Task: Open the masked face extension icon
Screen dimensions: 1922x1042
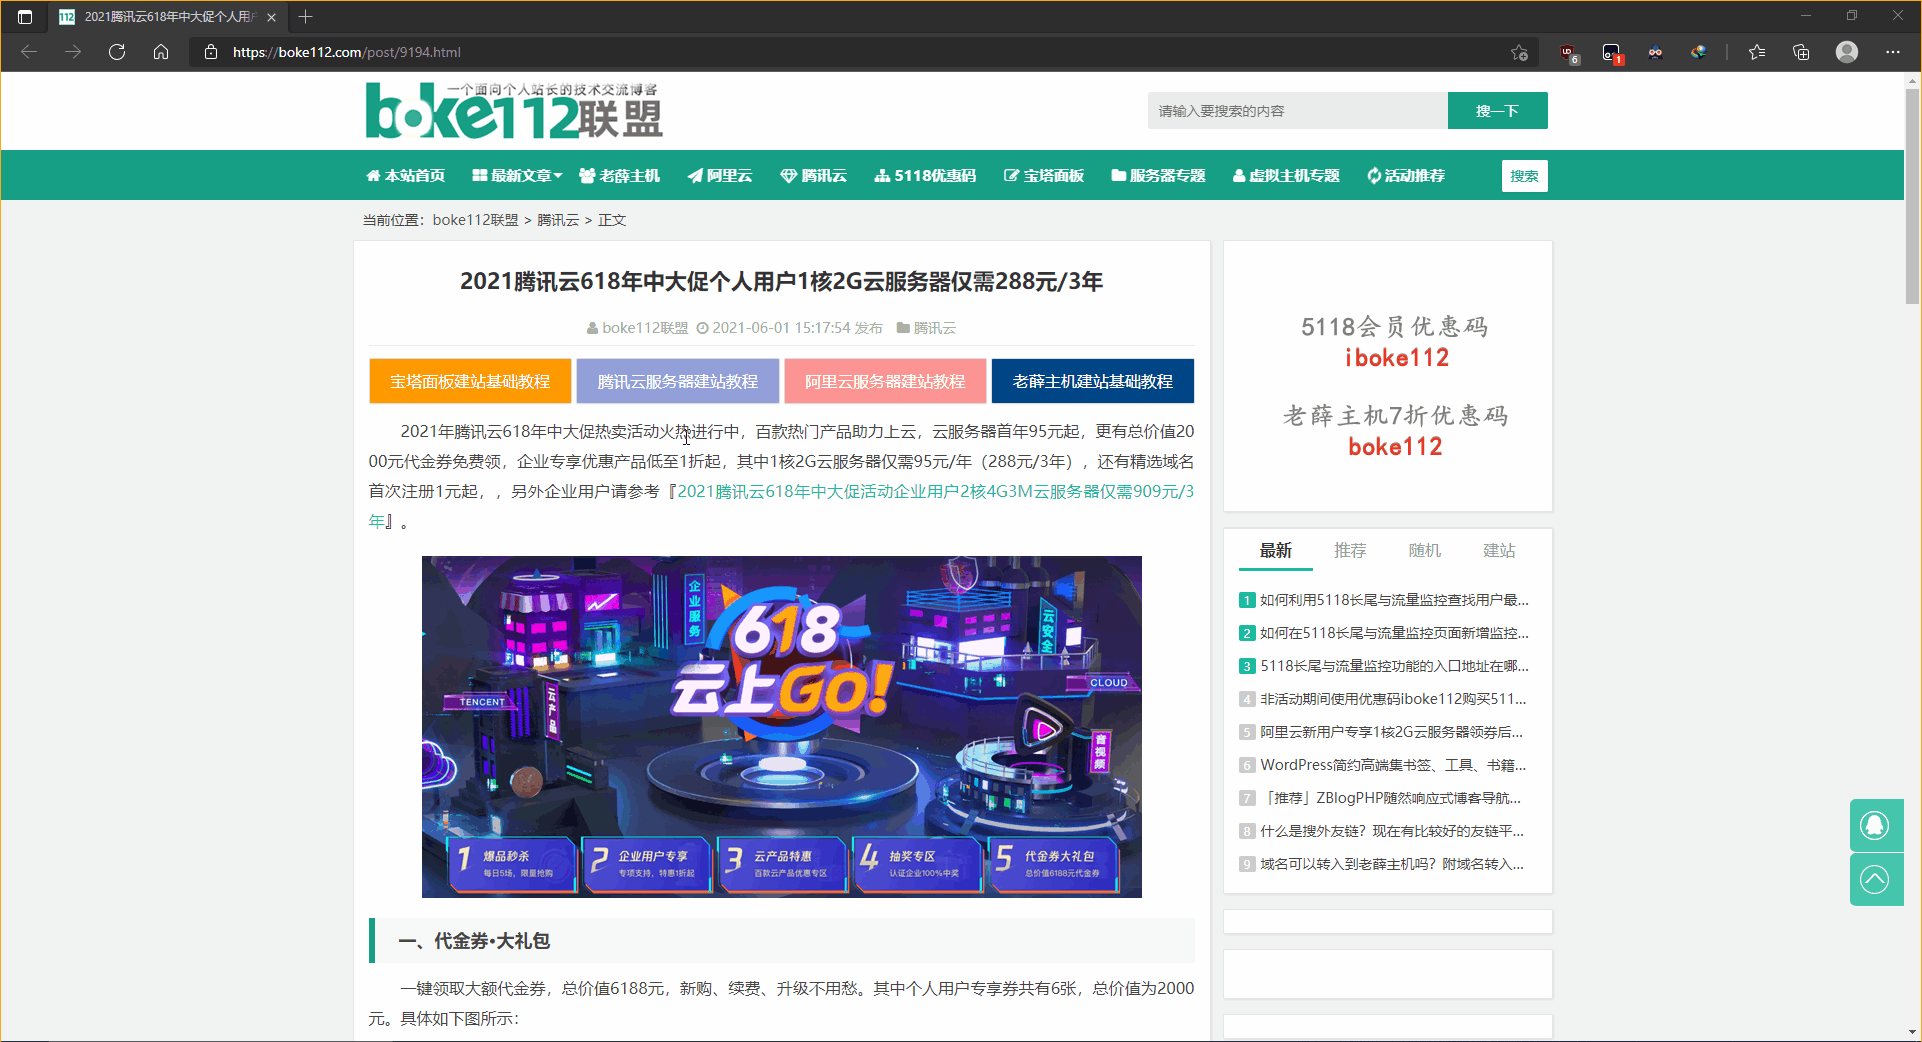Action: (x=1656, y=52)
